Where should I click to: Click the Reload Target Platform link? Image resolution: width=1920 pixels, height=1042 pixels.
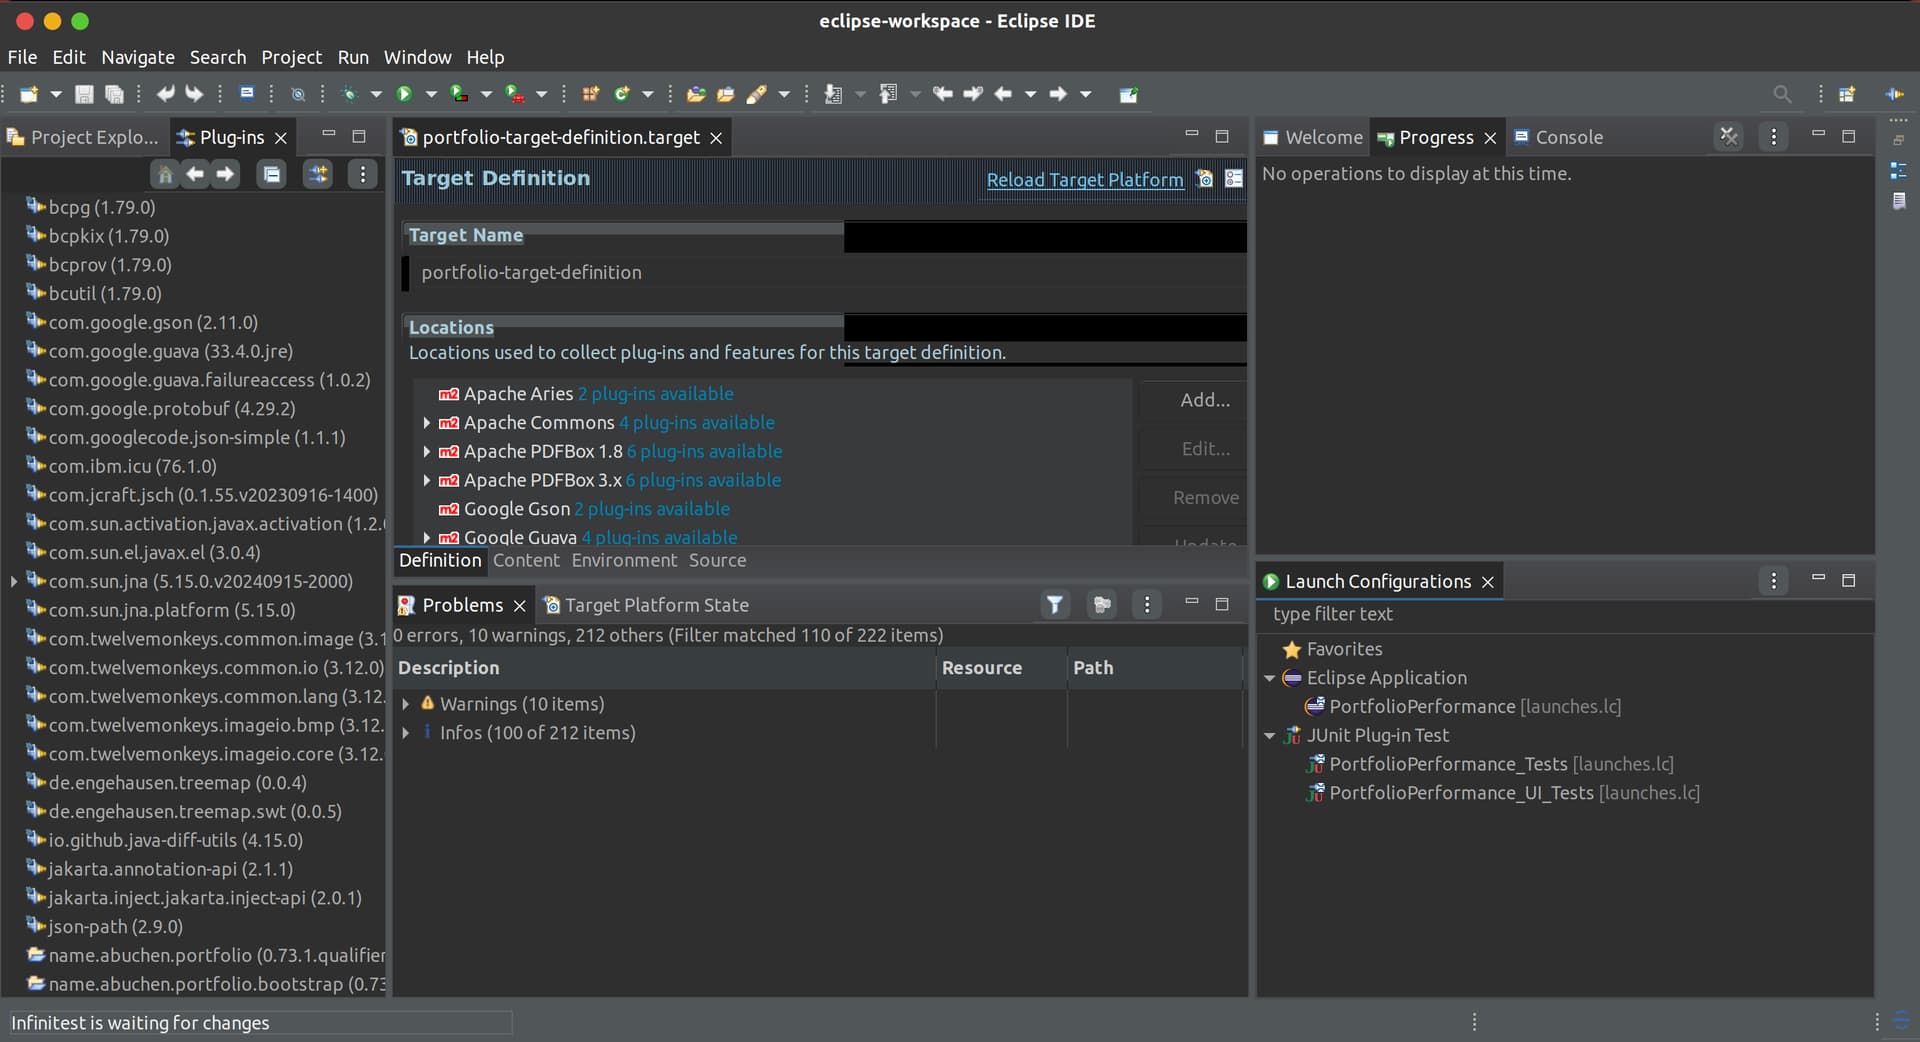[1084, 180]
